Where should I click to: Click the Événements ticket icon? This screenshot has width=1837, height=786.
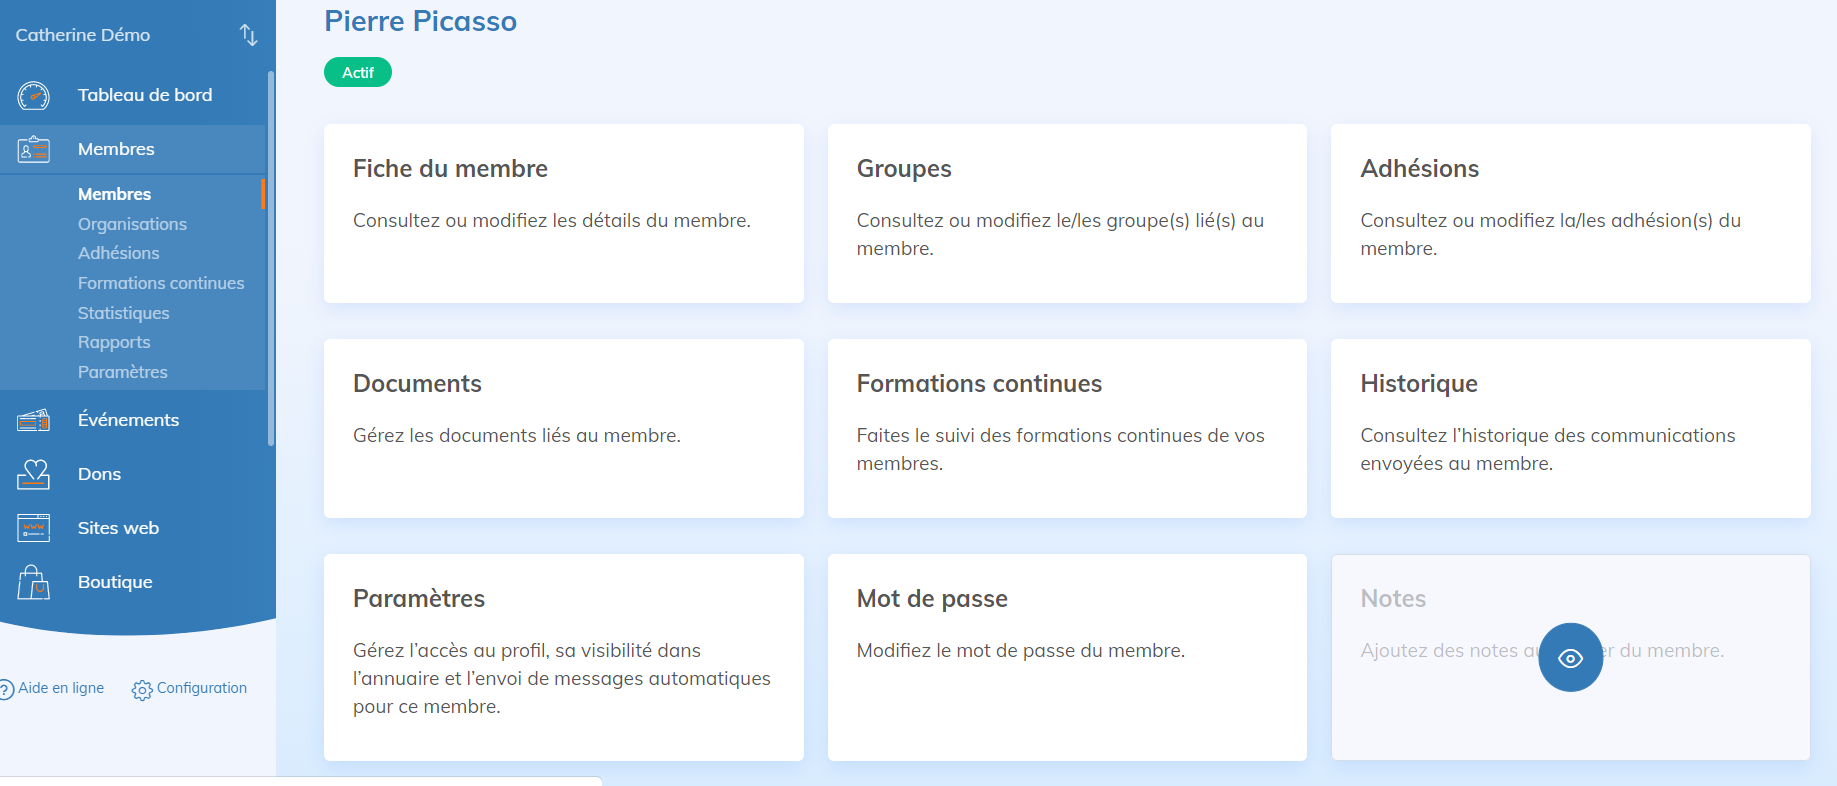tap(33, 421)
